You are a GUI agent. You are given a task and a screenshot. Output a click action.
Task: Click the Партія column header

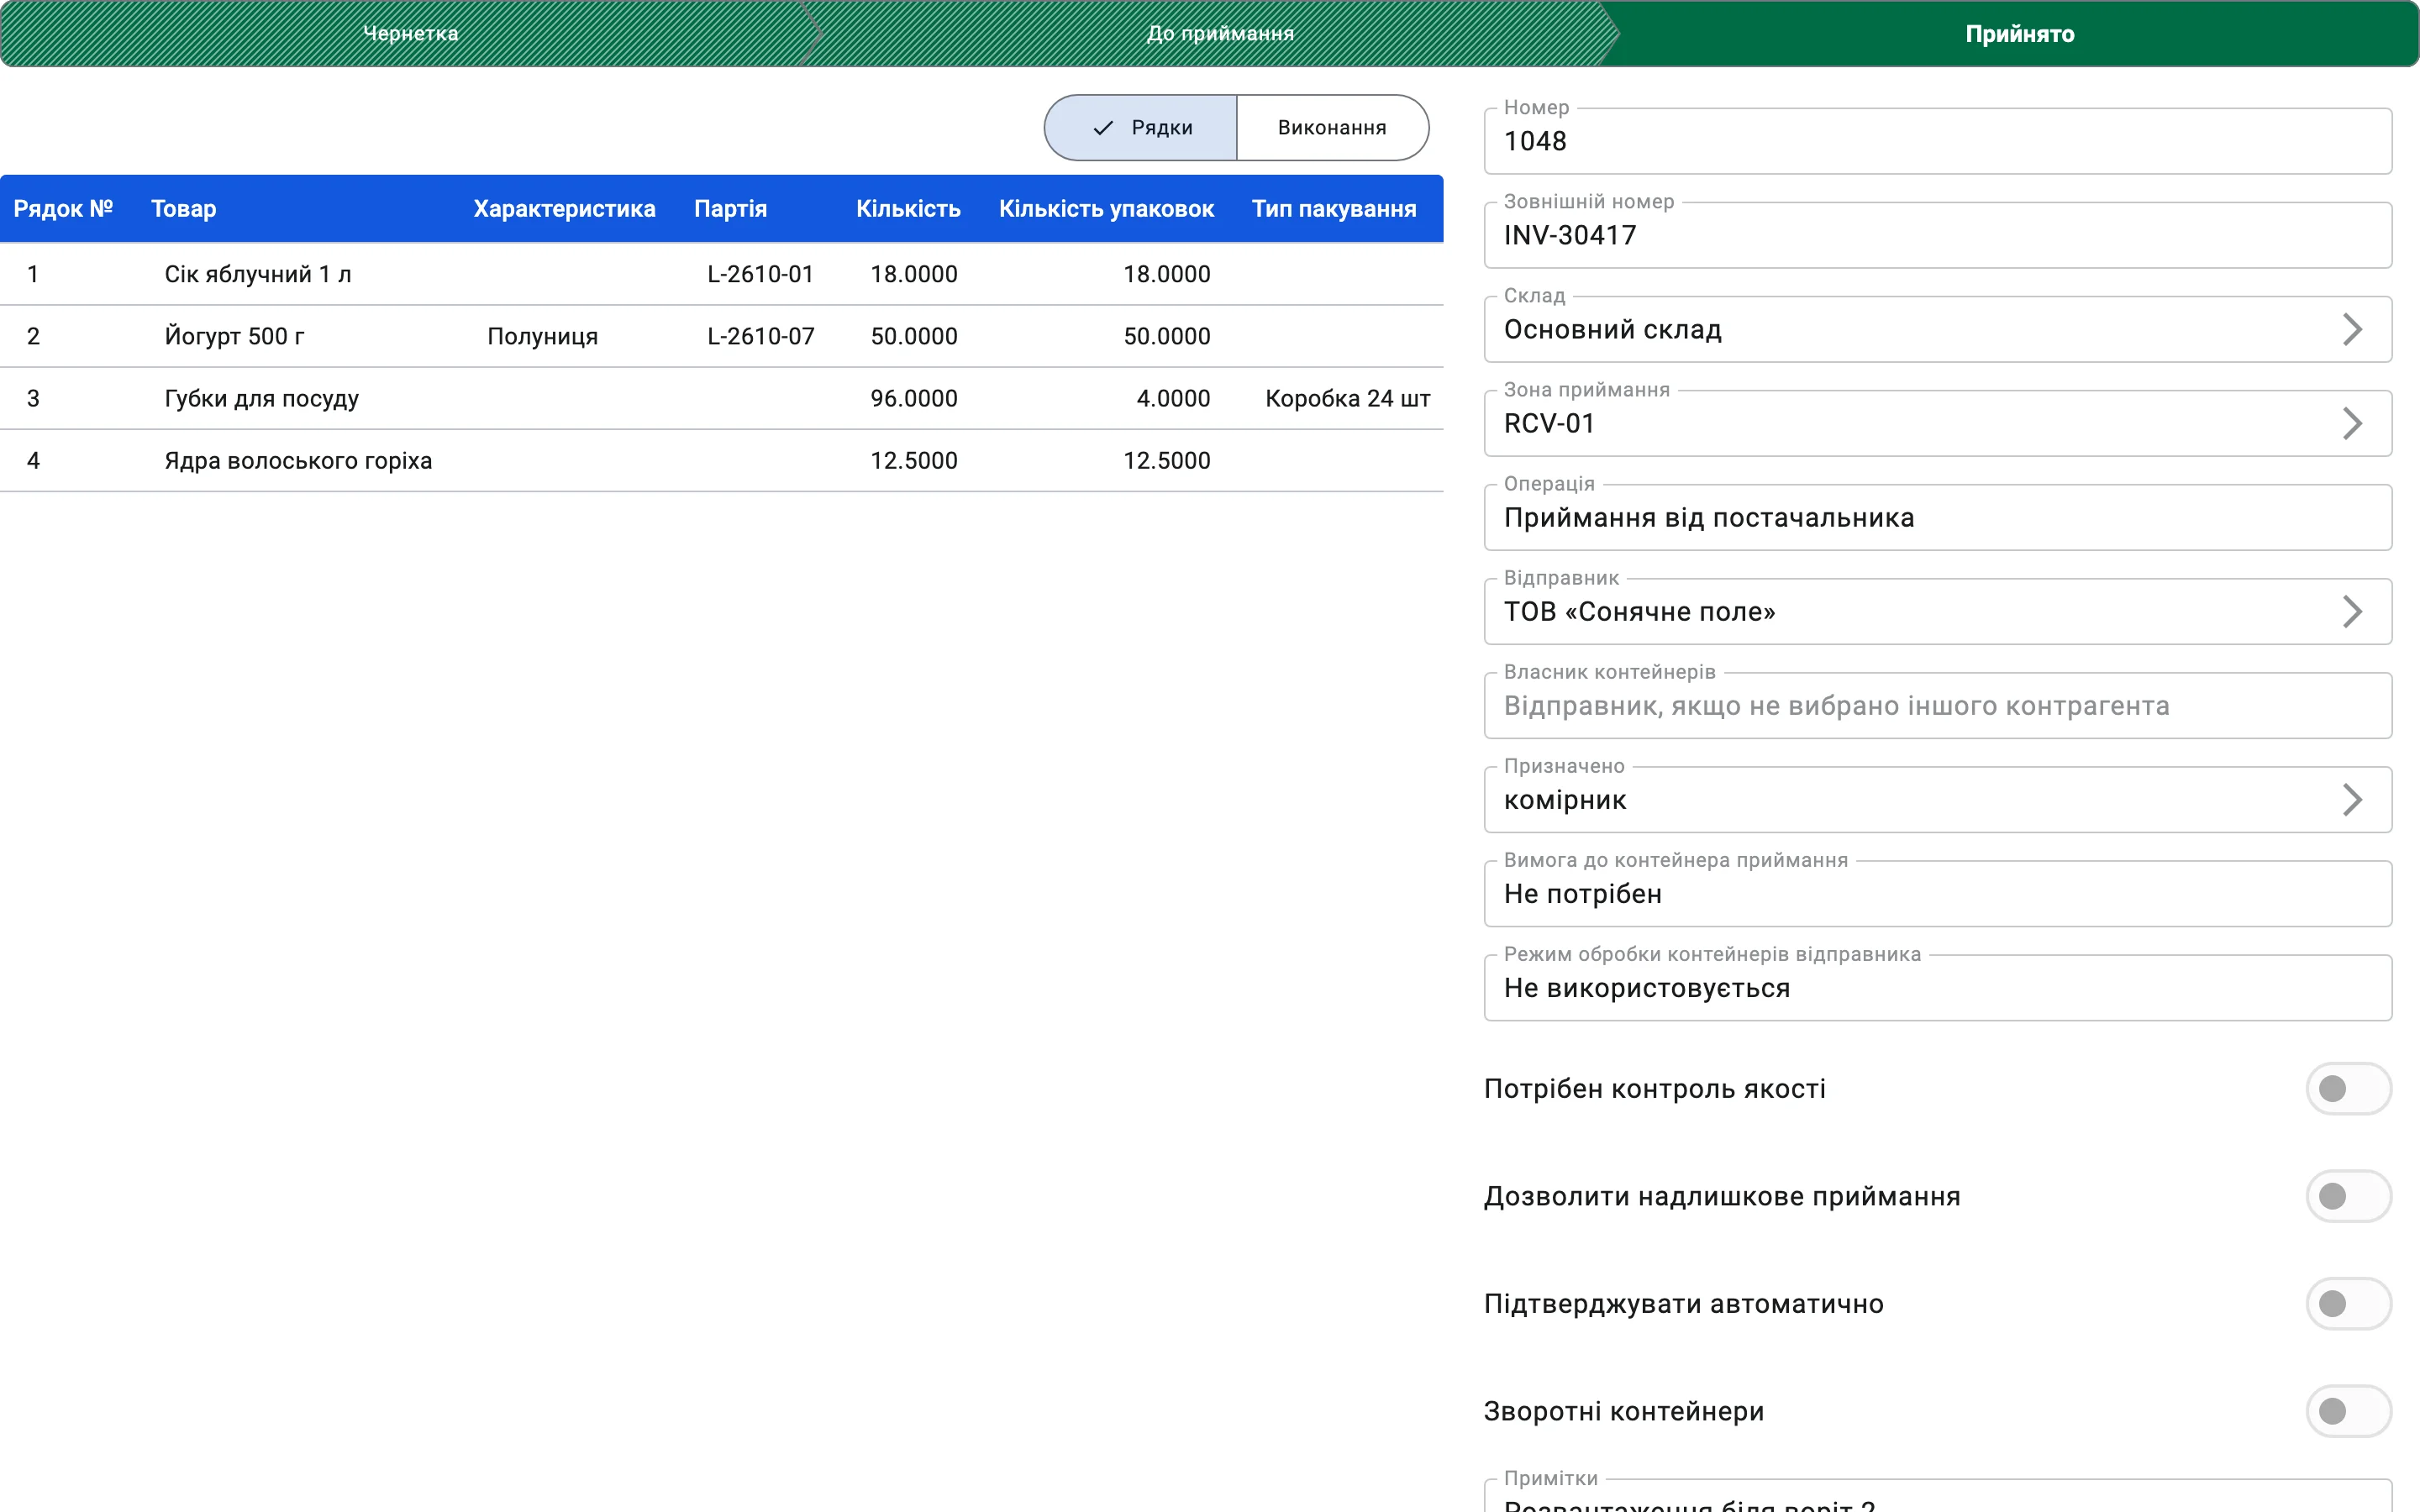pyautogui.click(x=730, y=209)
